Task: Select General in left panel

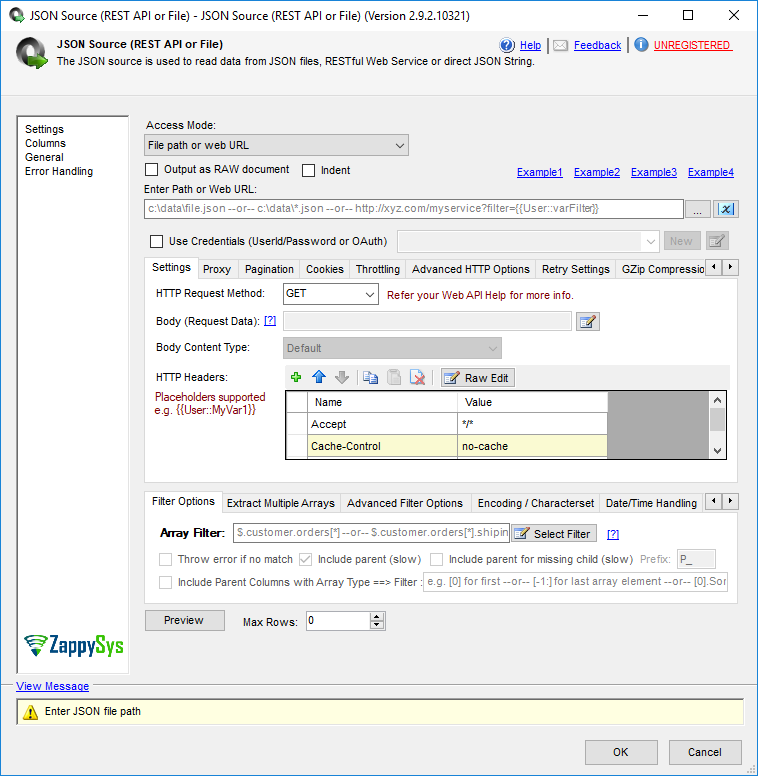Action: 45,157
